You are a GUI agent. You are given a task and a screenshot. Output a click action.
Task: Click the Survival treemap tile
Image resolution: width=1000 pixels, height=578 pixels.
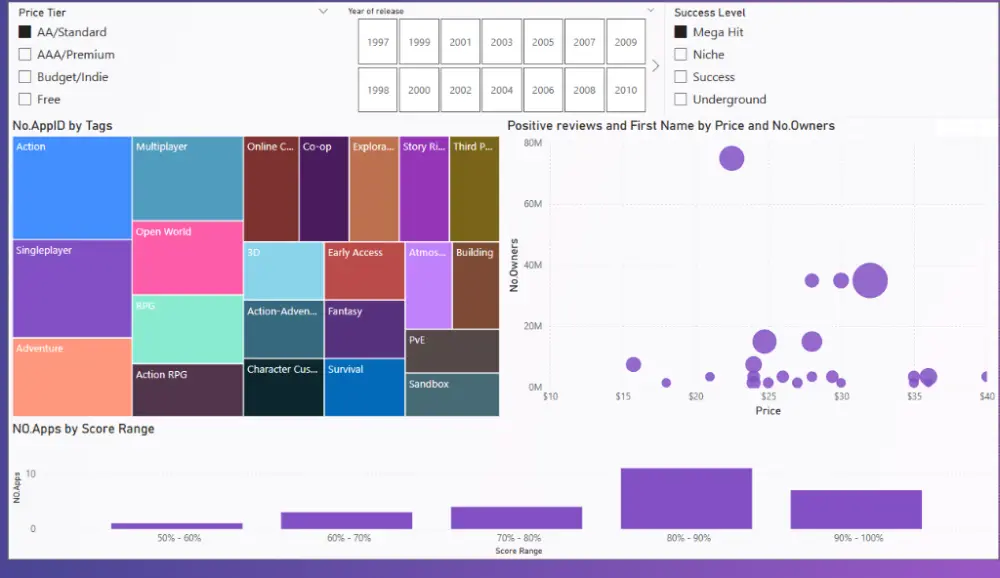[364, 387]
